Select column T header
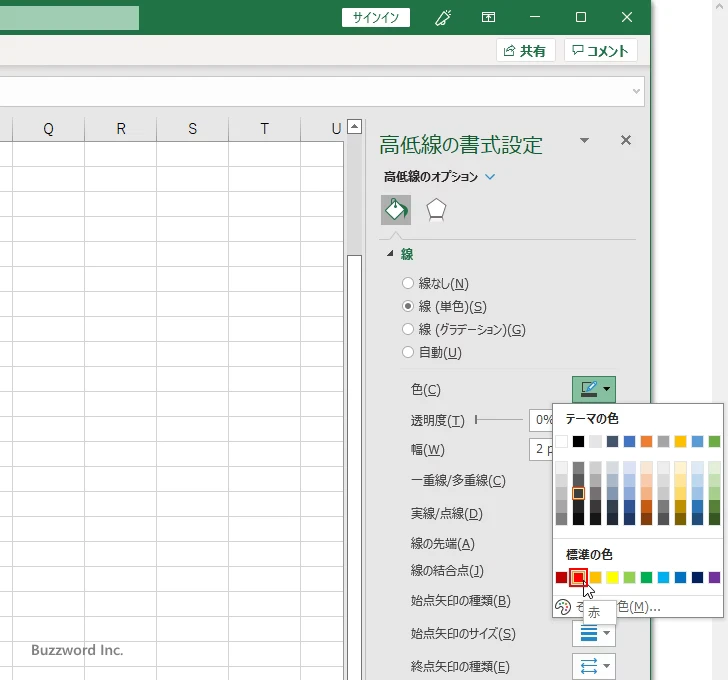The height and width of the screenshot is (680, 728). tap(265, 129)
